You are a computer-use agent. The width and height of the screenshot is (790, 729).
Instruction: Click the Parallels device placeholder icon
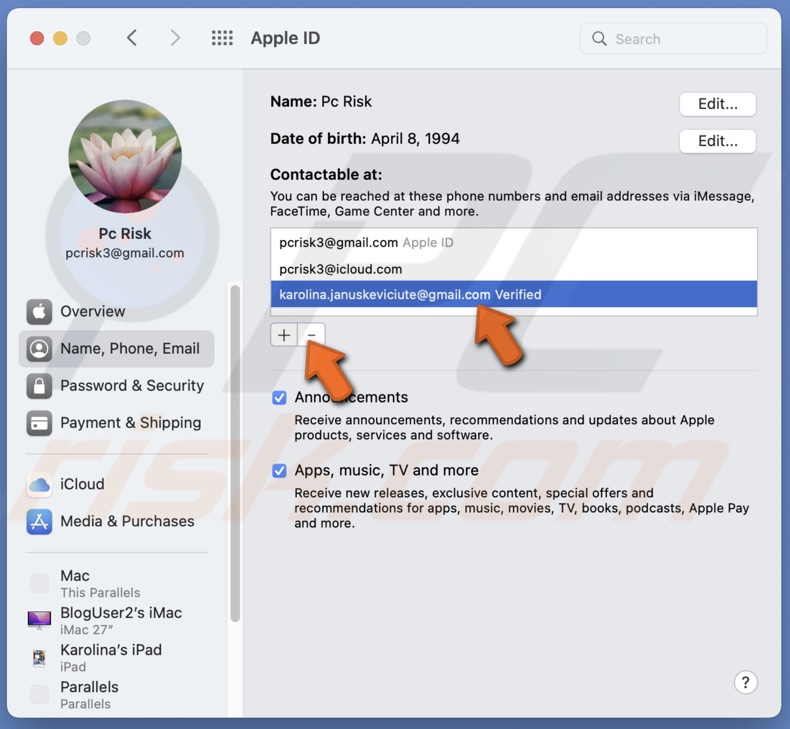tap(39, 694)
